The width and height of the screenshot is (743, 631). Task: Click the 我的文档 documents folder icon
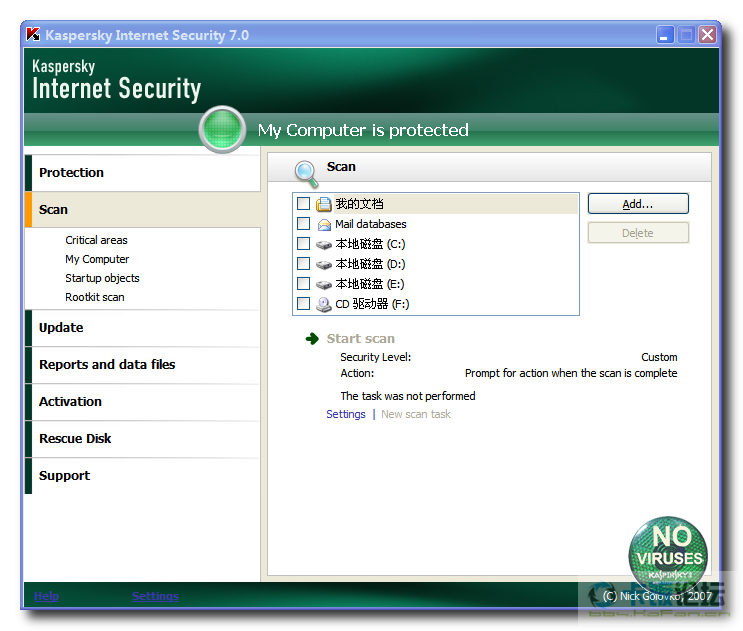coord(324,204)
